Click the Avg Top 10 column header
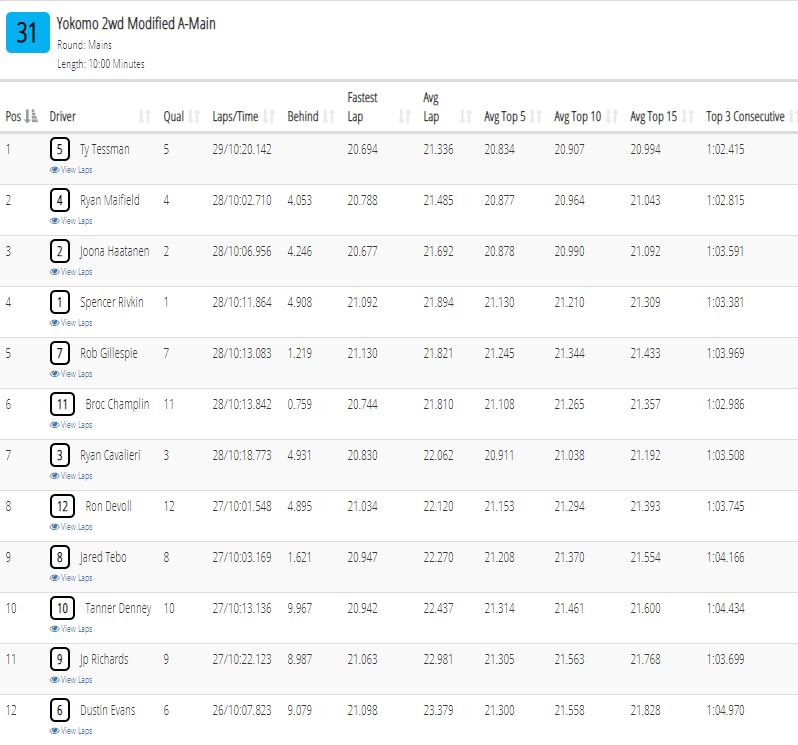Viewport: 798px width, 745px height. tap(578, 117)
